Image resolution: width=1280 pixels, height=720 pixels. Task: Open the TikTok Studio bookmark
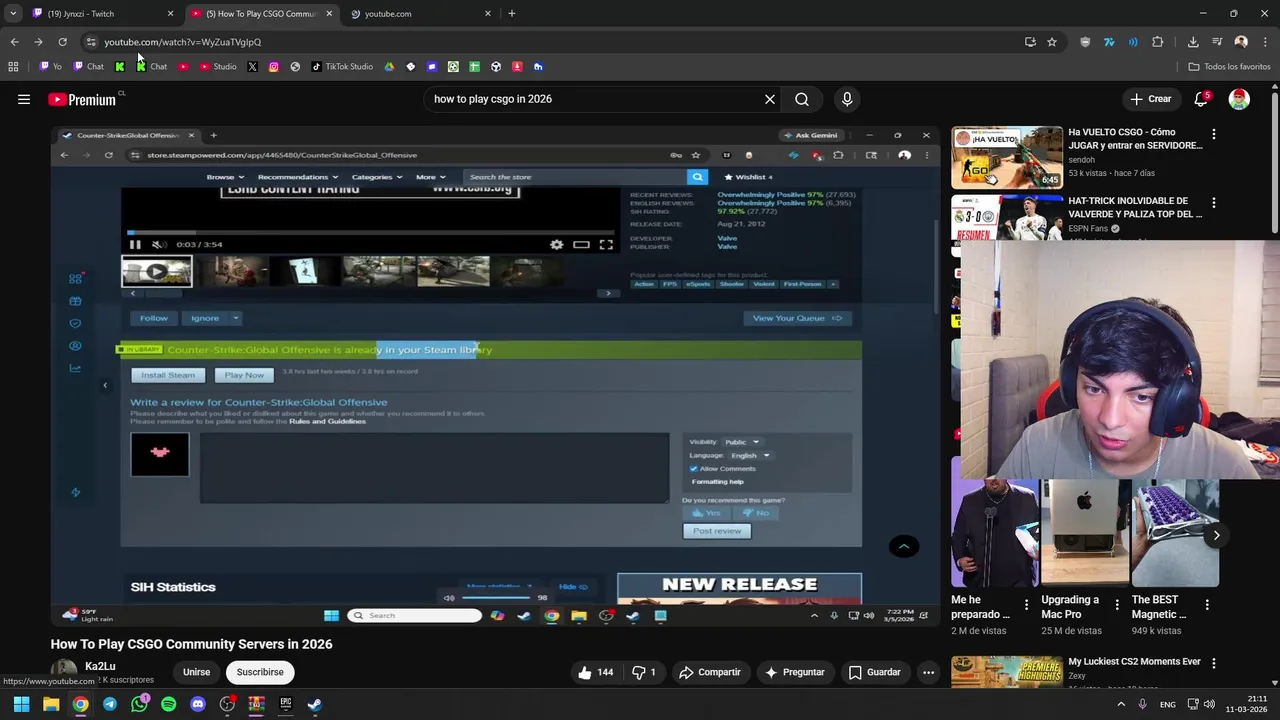point(342,67)
